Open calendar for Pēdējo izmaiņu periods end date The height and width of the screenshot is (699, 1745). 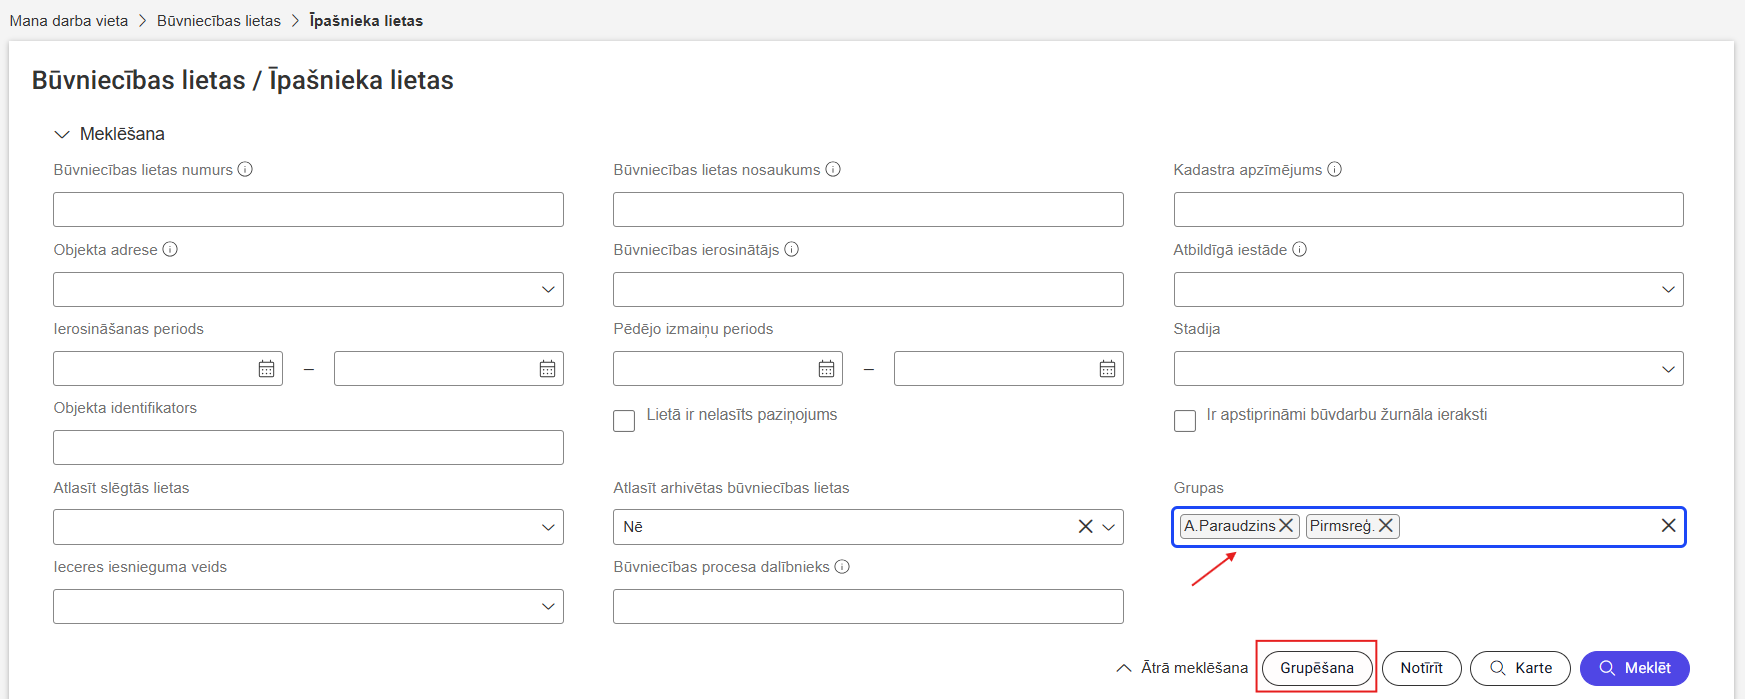tap(1107, 369)
